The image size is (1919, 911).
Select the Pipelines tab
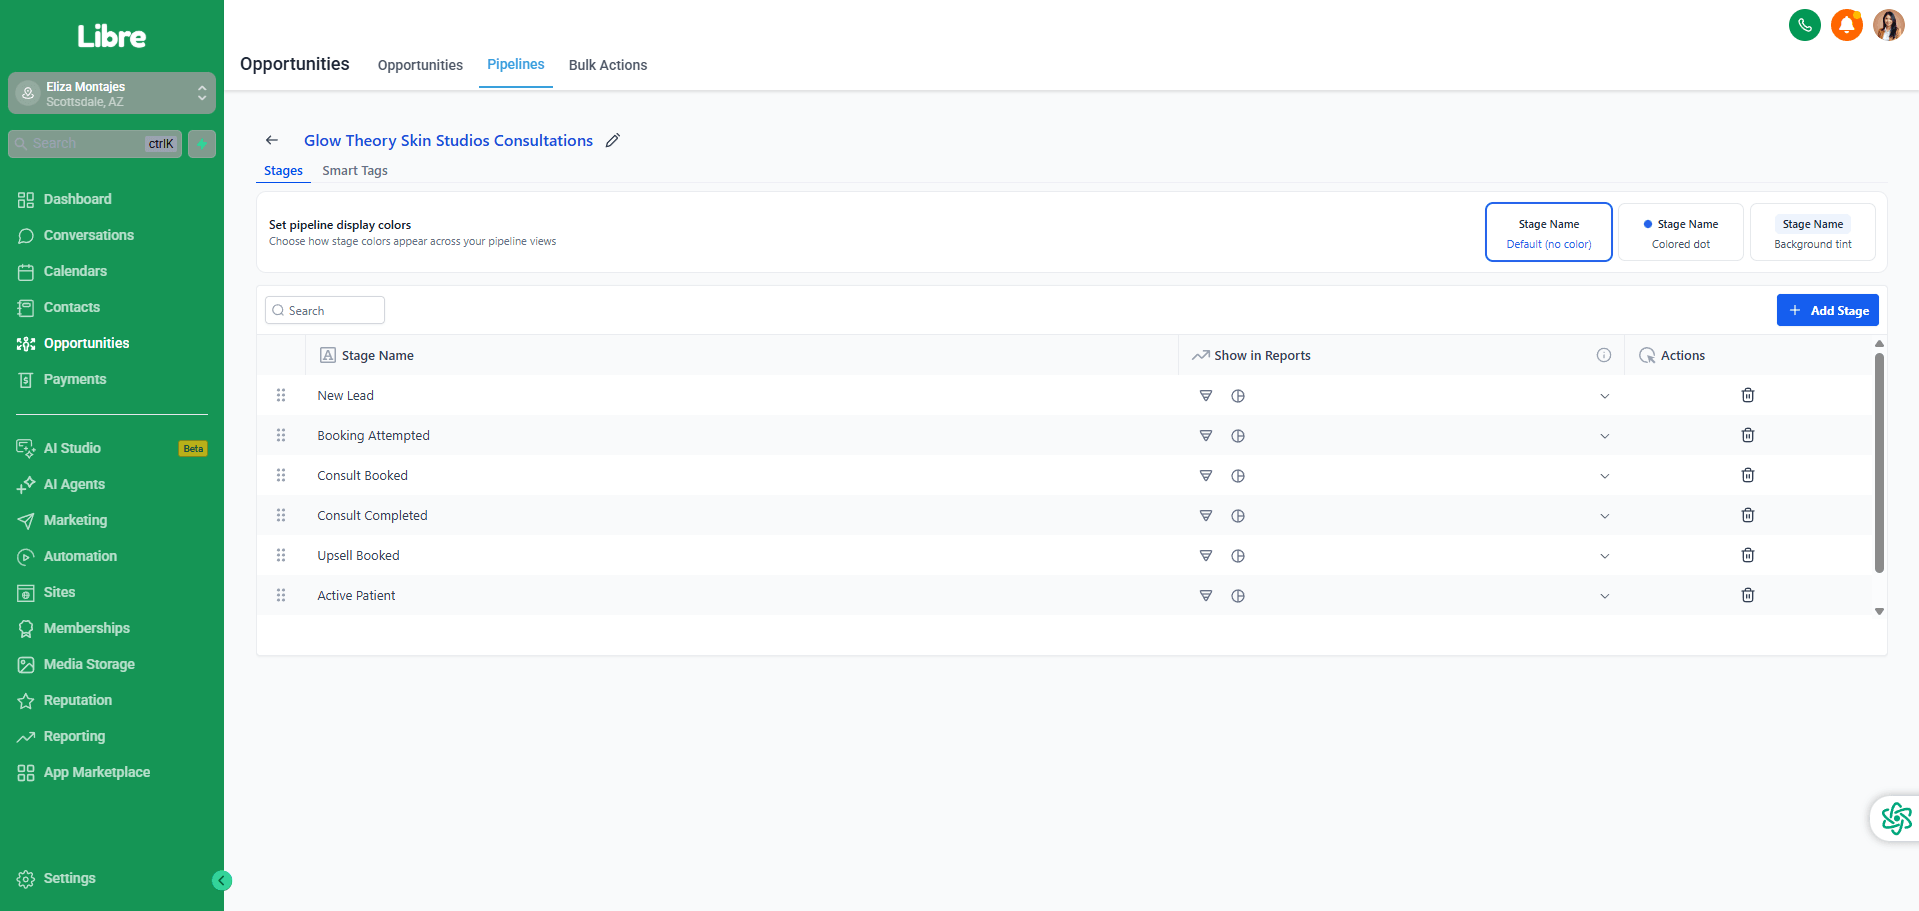click(x=516, y=64)
